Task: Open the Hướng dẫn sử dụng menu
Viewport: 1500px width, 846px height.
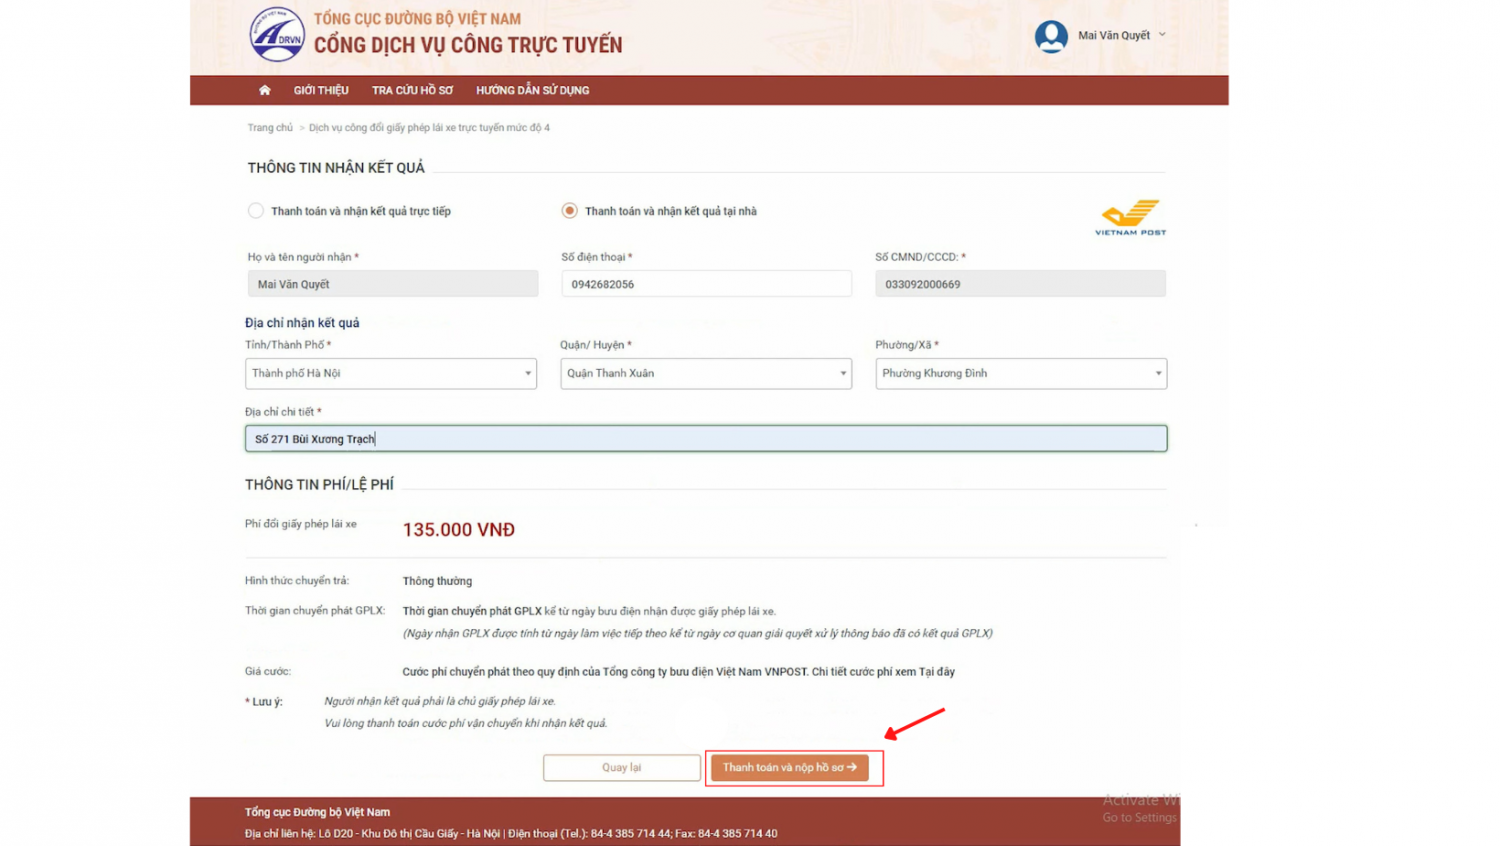Action: (532, 90)
